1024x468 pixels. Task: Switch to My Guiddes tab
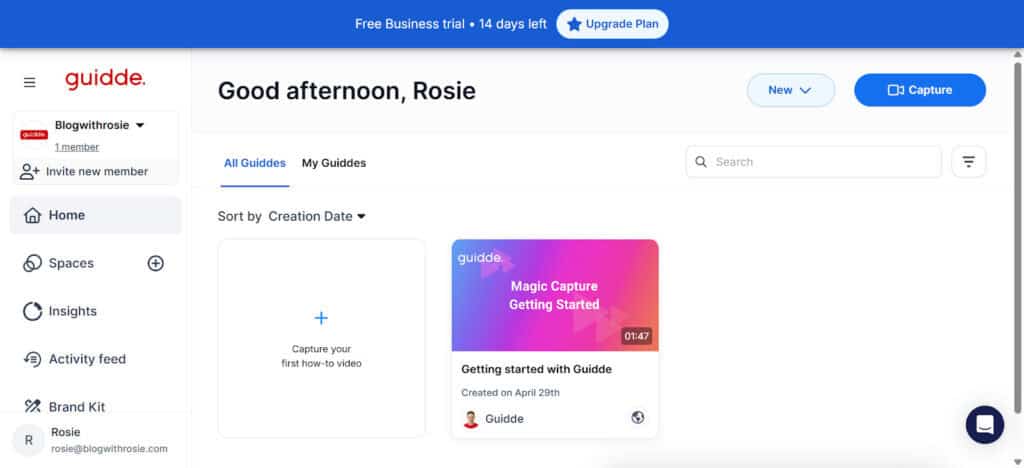click(334, 163)
